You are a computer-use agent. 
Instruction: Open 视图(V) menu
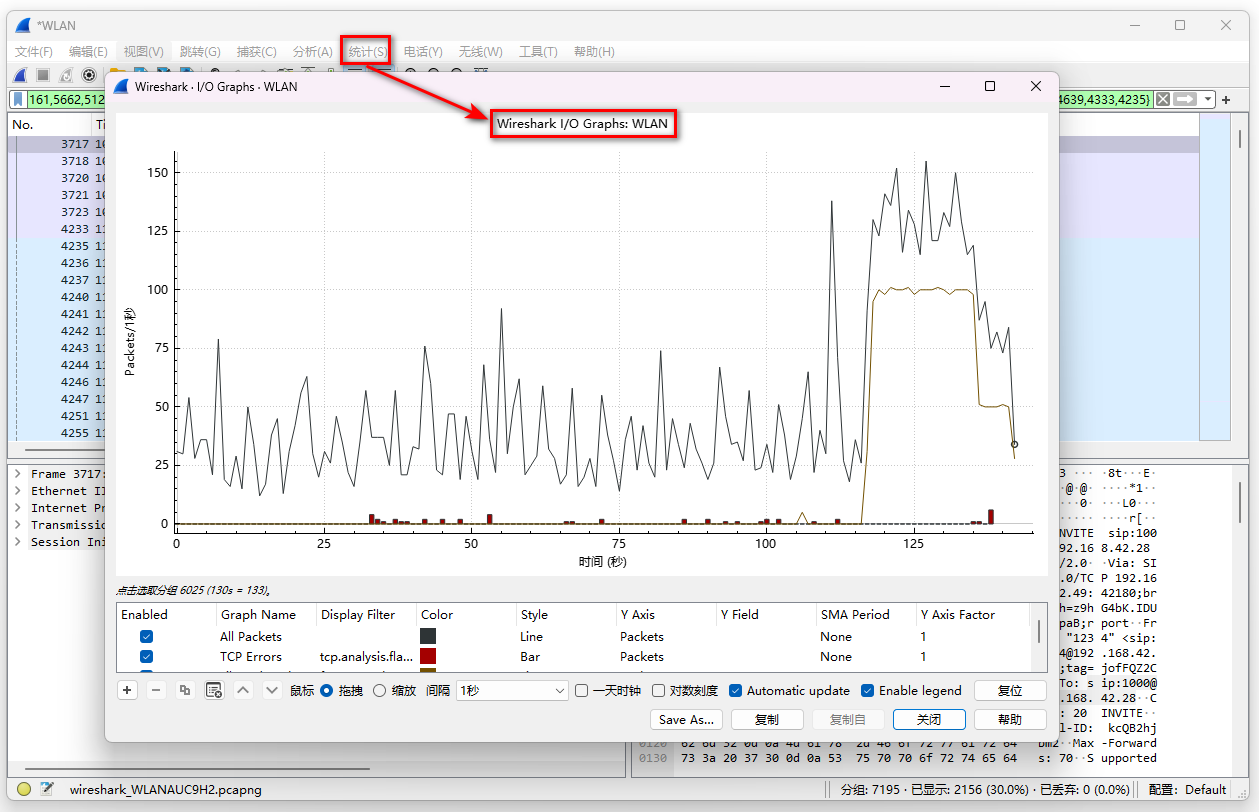pyautogui.click(x=144, y=52)
